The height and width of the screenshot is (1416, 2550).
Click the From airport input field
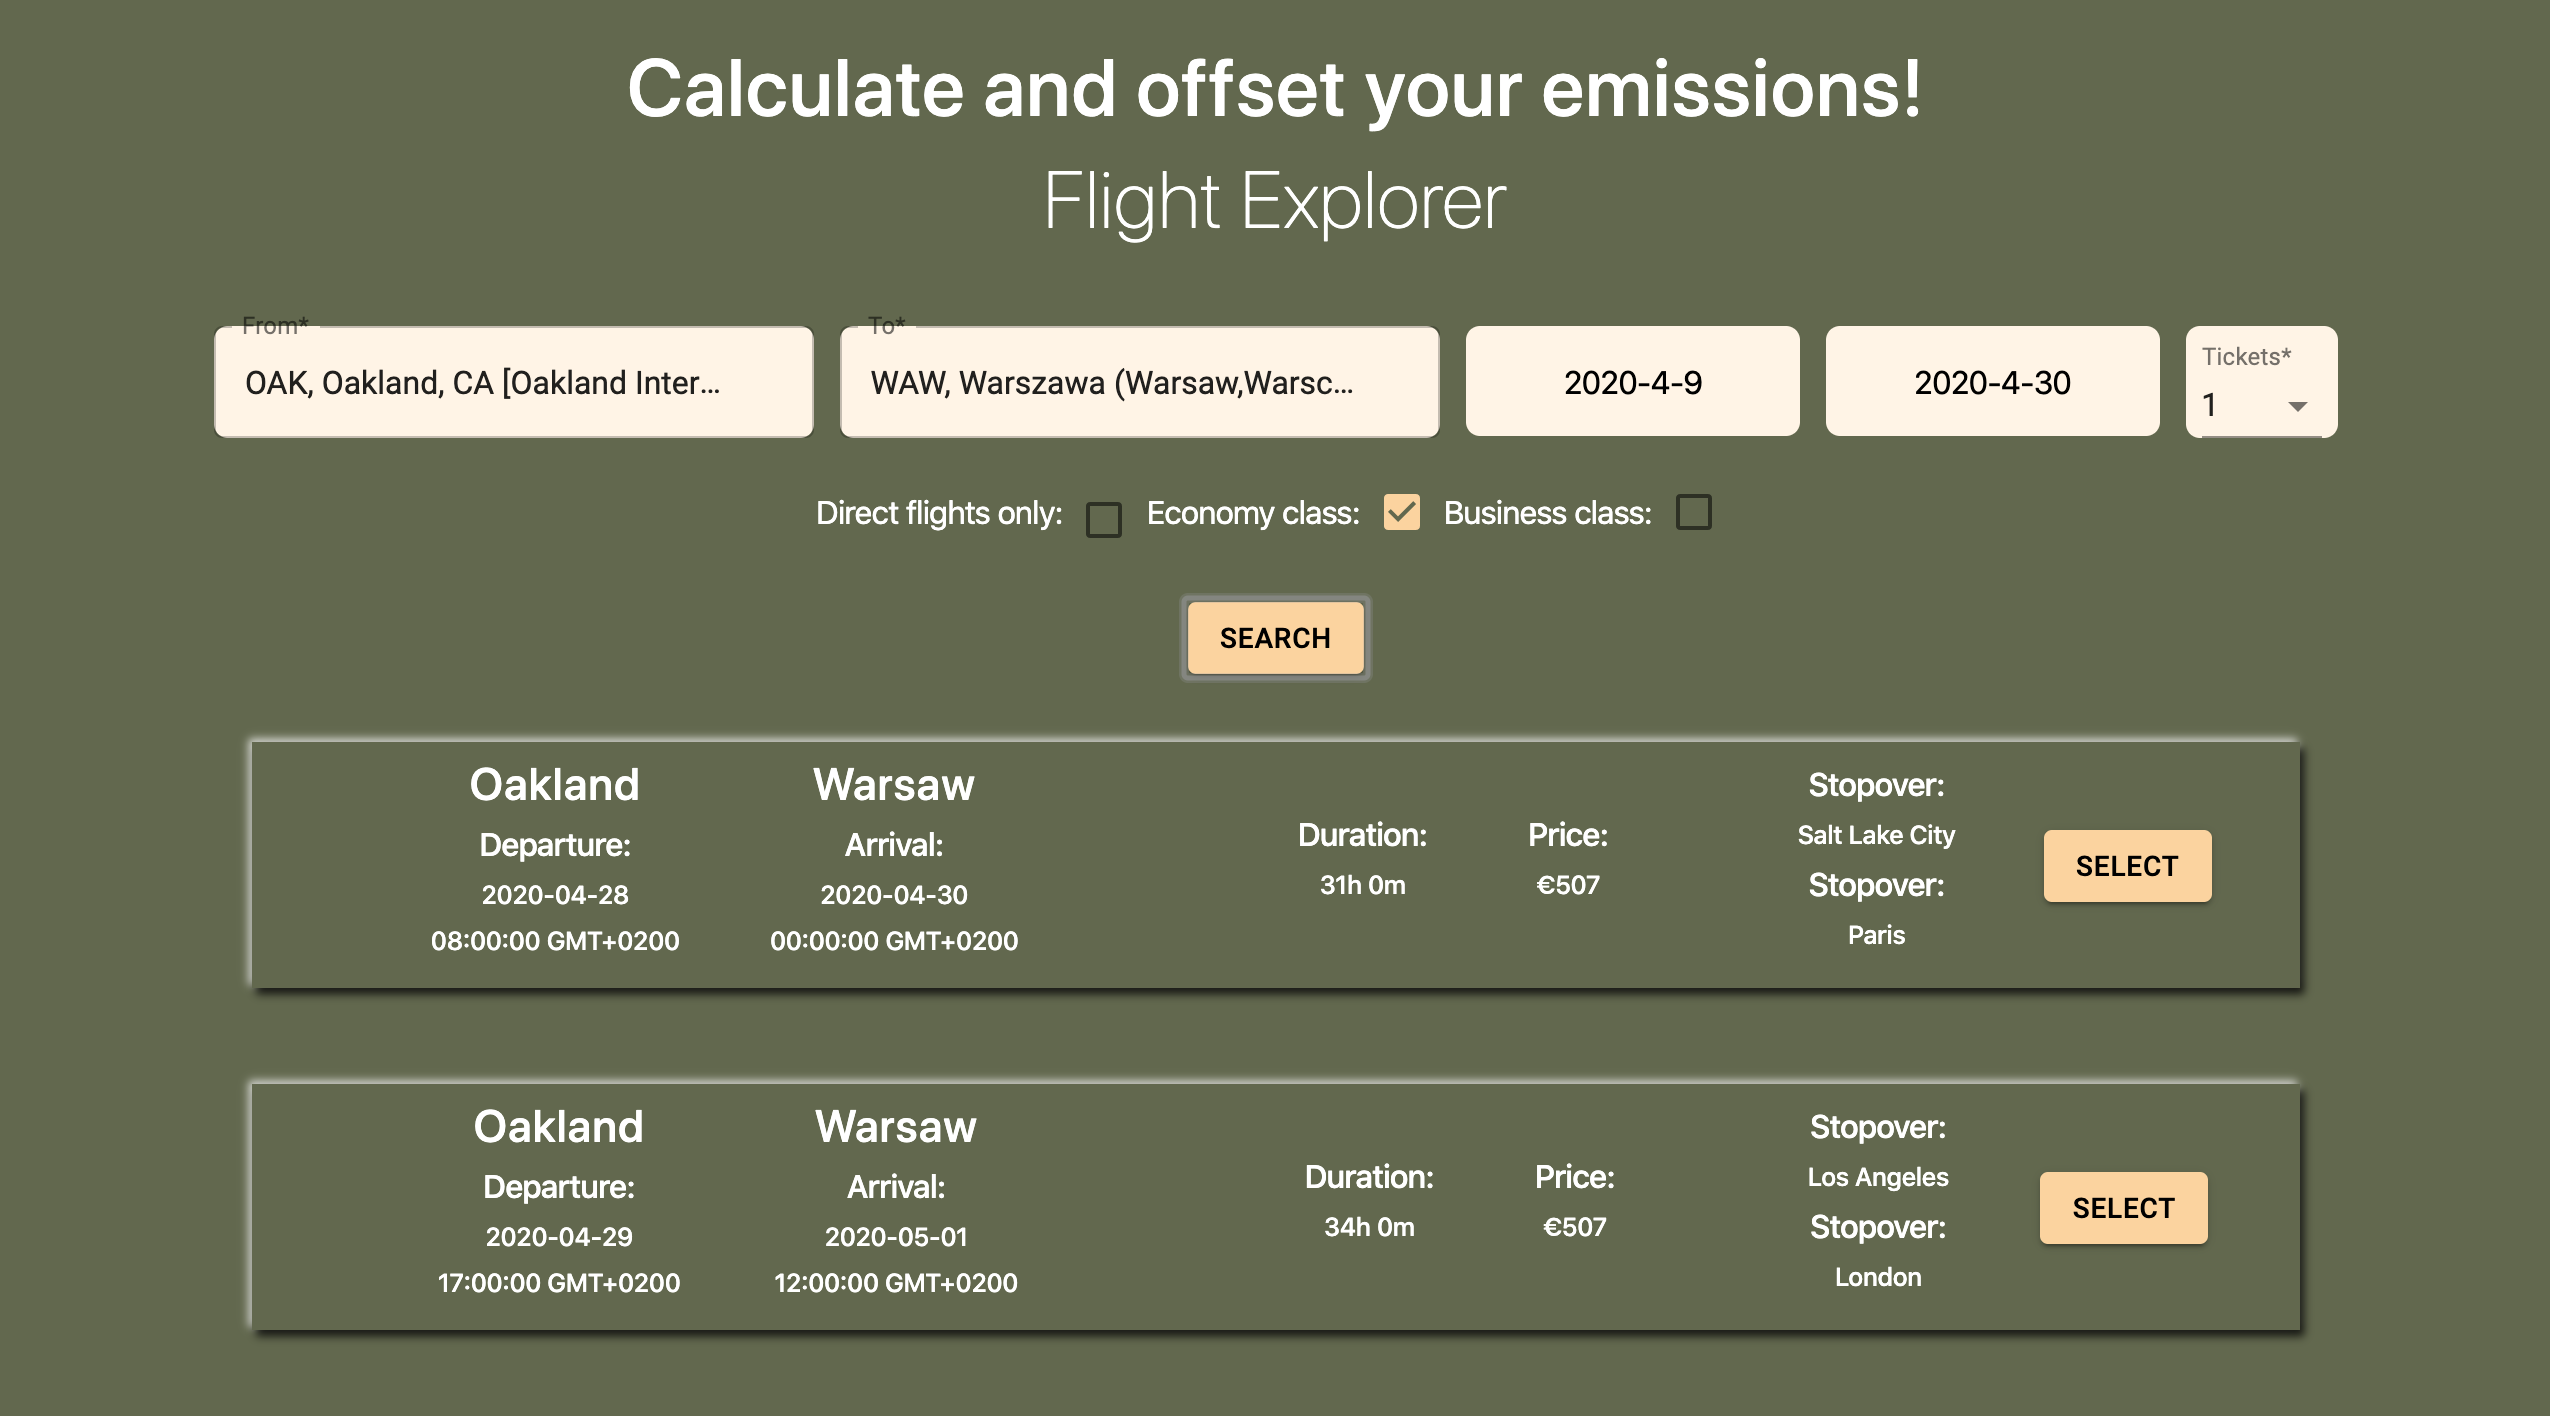pos(513,382)
